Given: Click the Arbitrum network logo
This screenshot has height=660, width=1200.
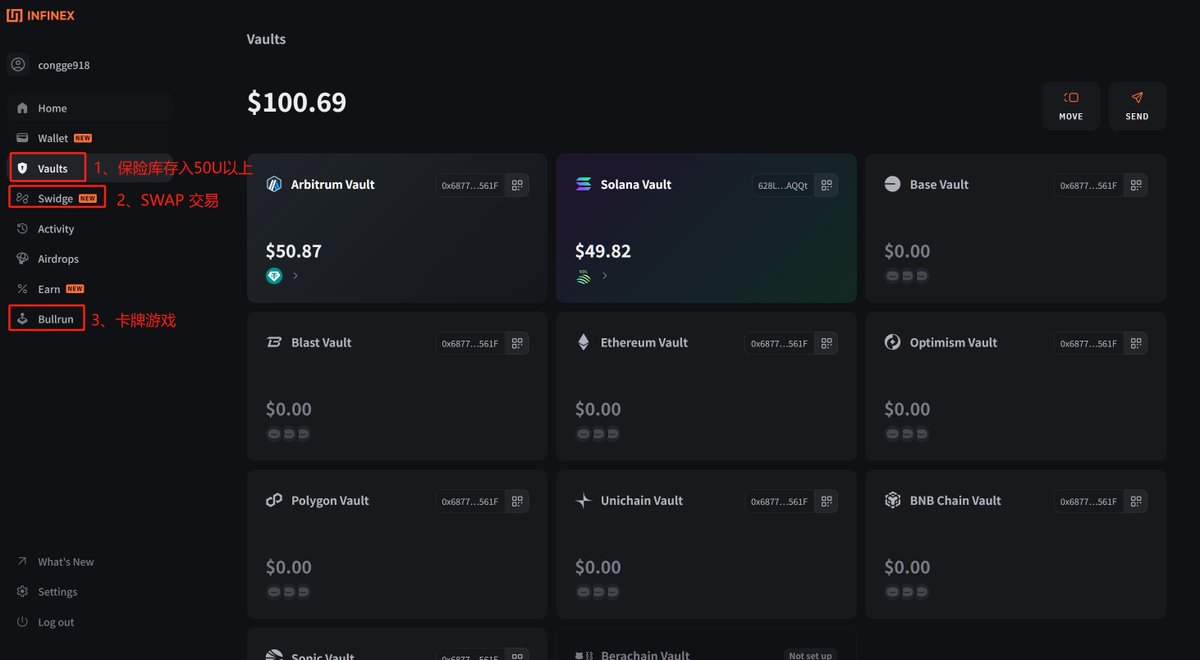Looking at the screenshot, I should pyautogui.click(x=274, y=184).
